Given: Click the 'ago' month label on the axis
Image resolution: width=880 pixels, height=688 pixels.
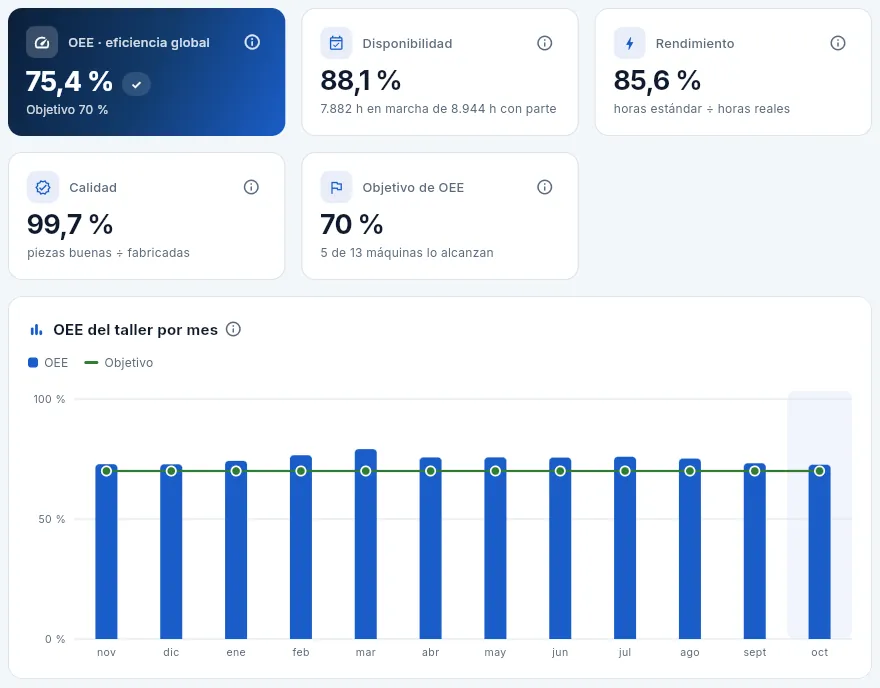Looking at the screenshot, I should [690, 652].
